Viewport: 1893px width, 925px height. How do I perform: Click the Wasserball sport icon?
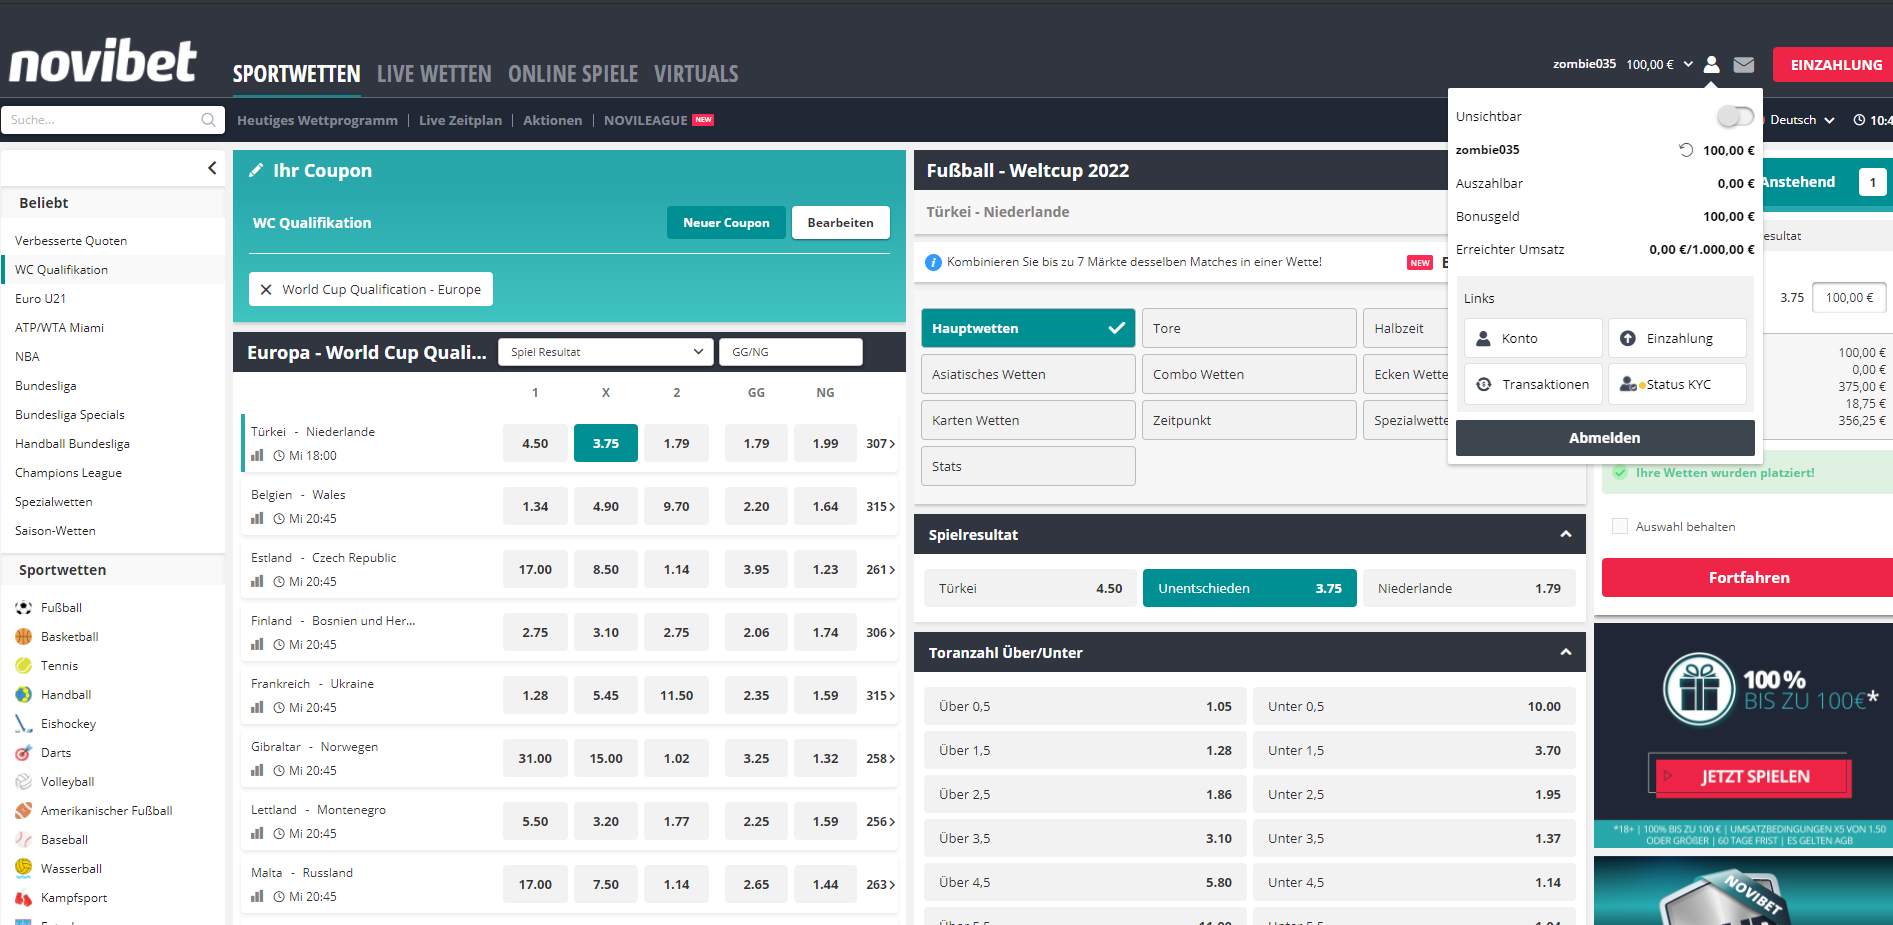point(24,868)
